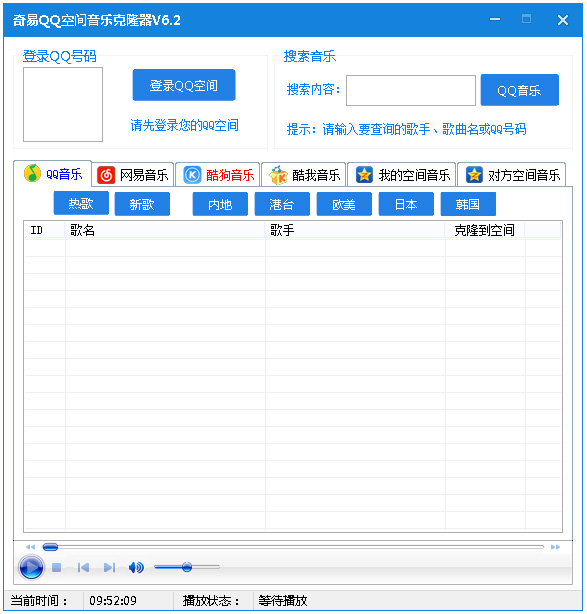Open the 网易音乐 tab

click(x=133, y=175)
